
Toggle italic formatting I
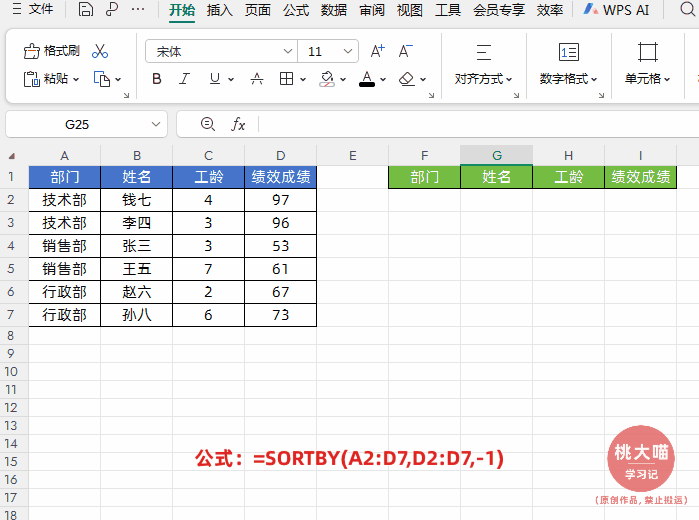point(184,79)
